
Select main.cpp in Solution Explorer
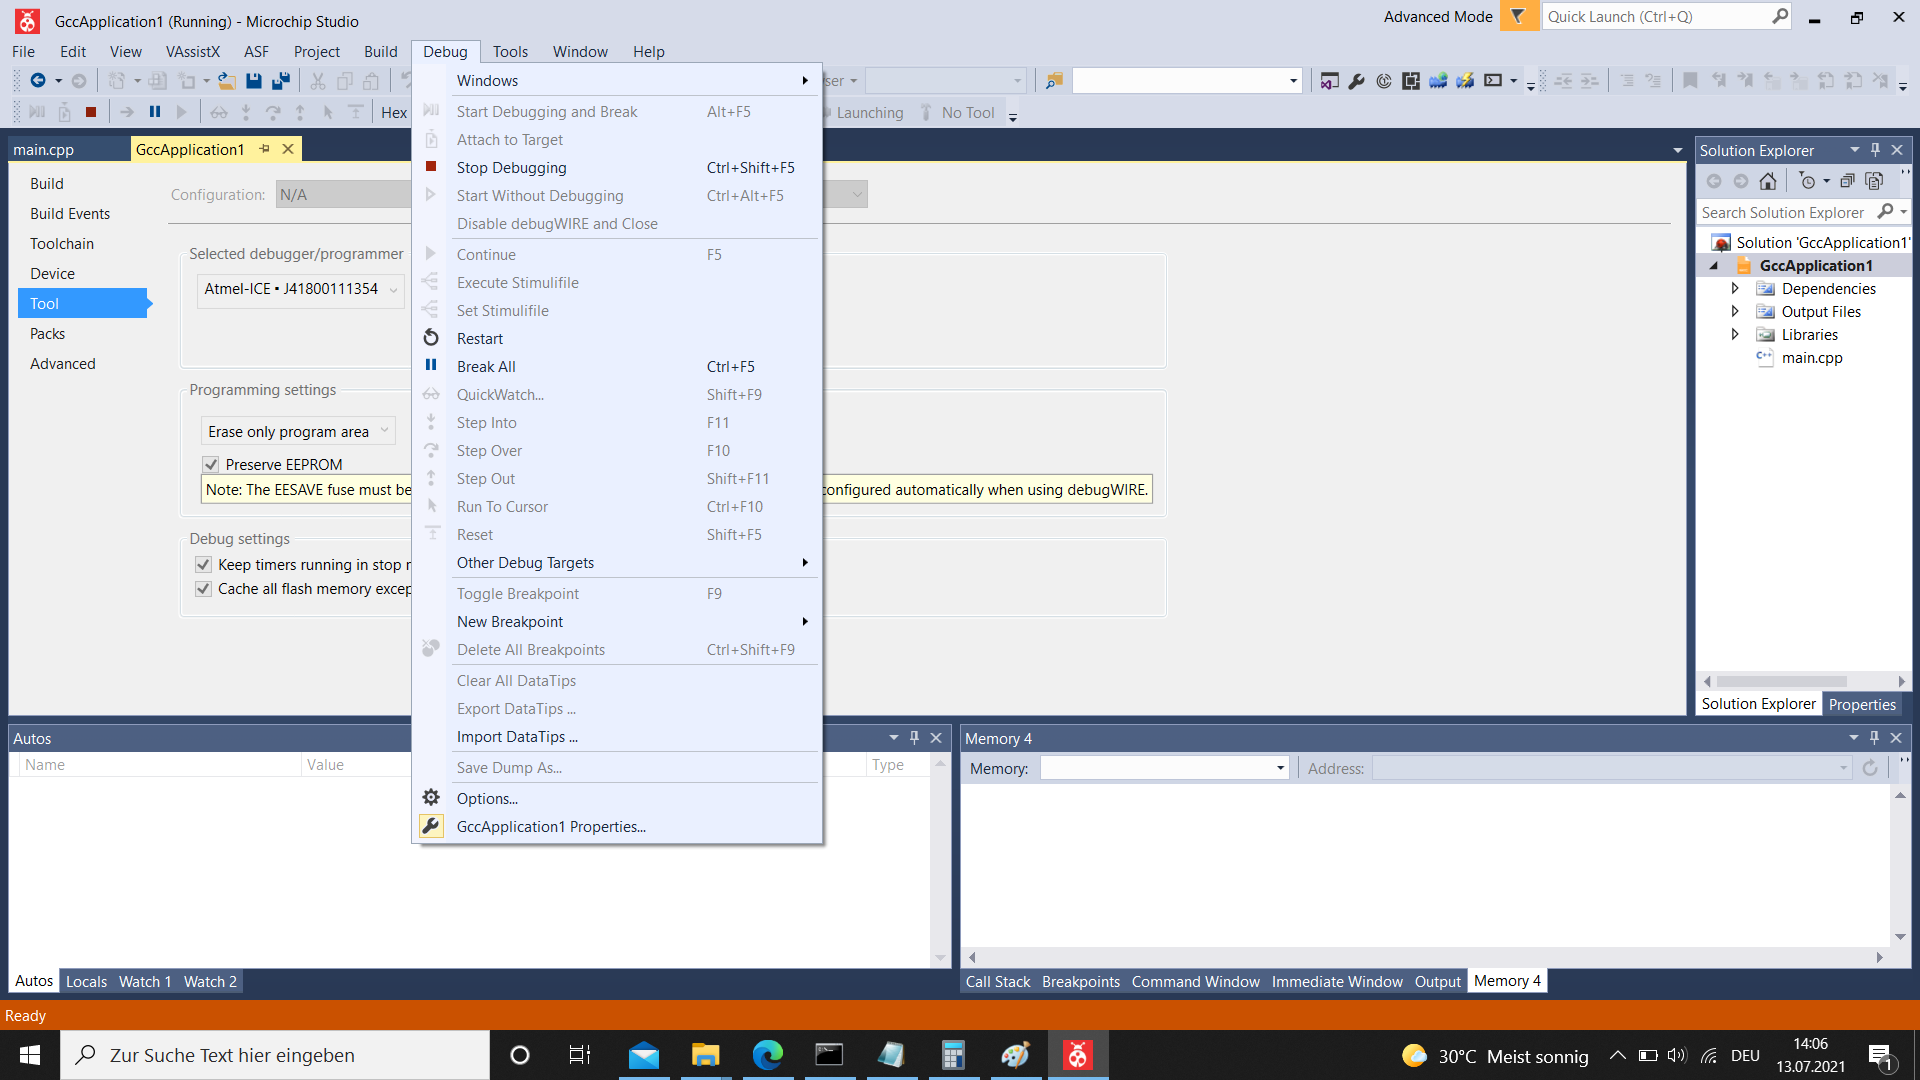tap(1811, 358)
